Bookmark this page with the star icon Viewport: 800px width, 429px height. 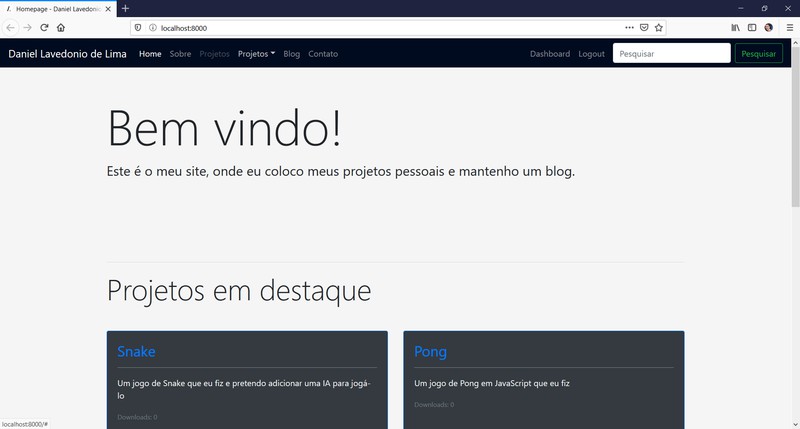pos(659,28)
